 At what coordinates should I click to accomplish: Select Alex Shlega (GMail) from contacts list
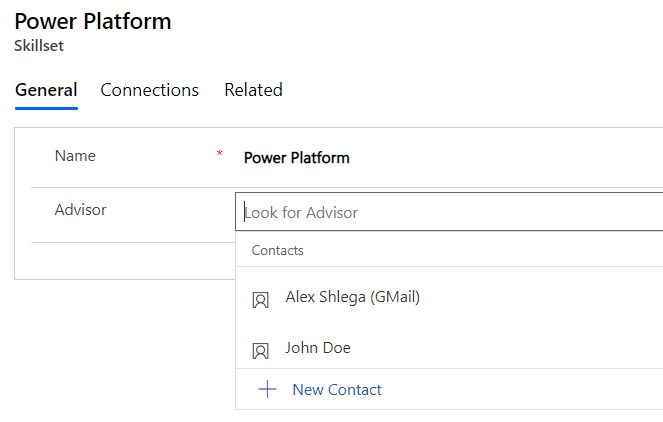tap(449, 297)
